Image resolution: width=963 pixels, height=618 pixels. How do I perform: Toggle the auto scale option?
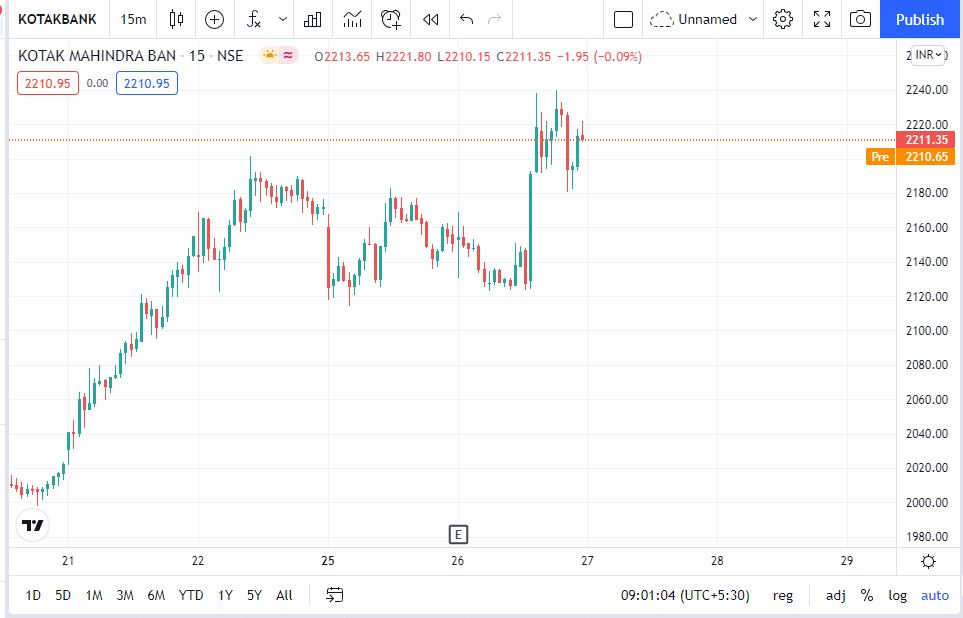coord(935,595)
